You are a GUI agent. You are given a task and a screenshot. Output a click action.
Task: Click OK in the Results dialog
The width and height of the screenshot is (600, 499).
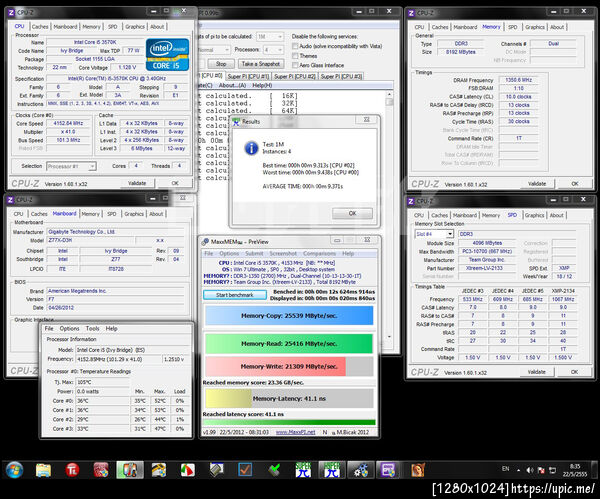352,213
